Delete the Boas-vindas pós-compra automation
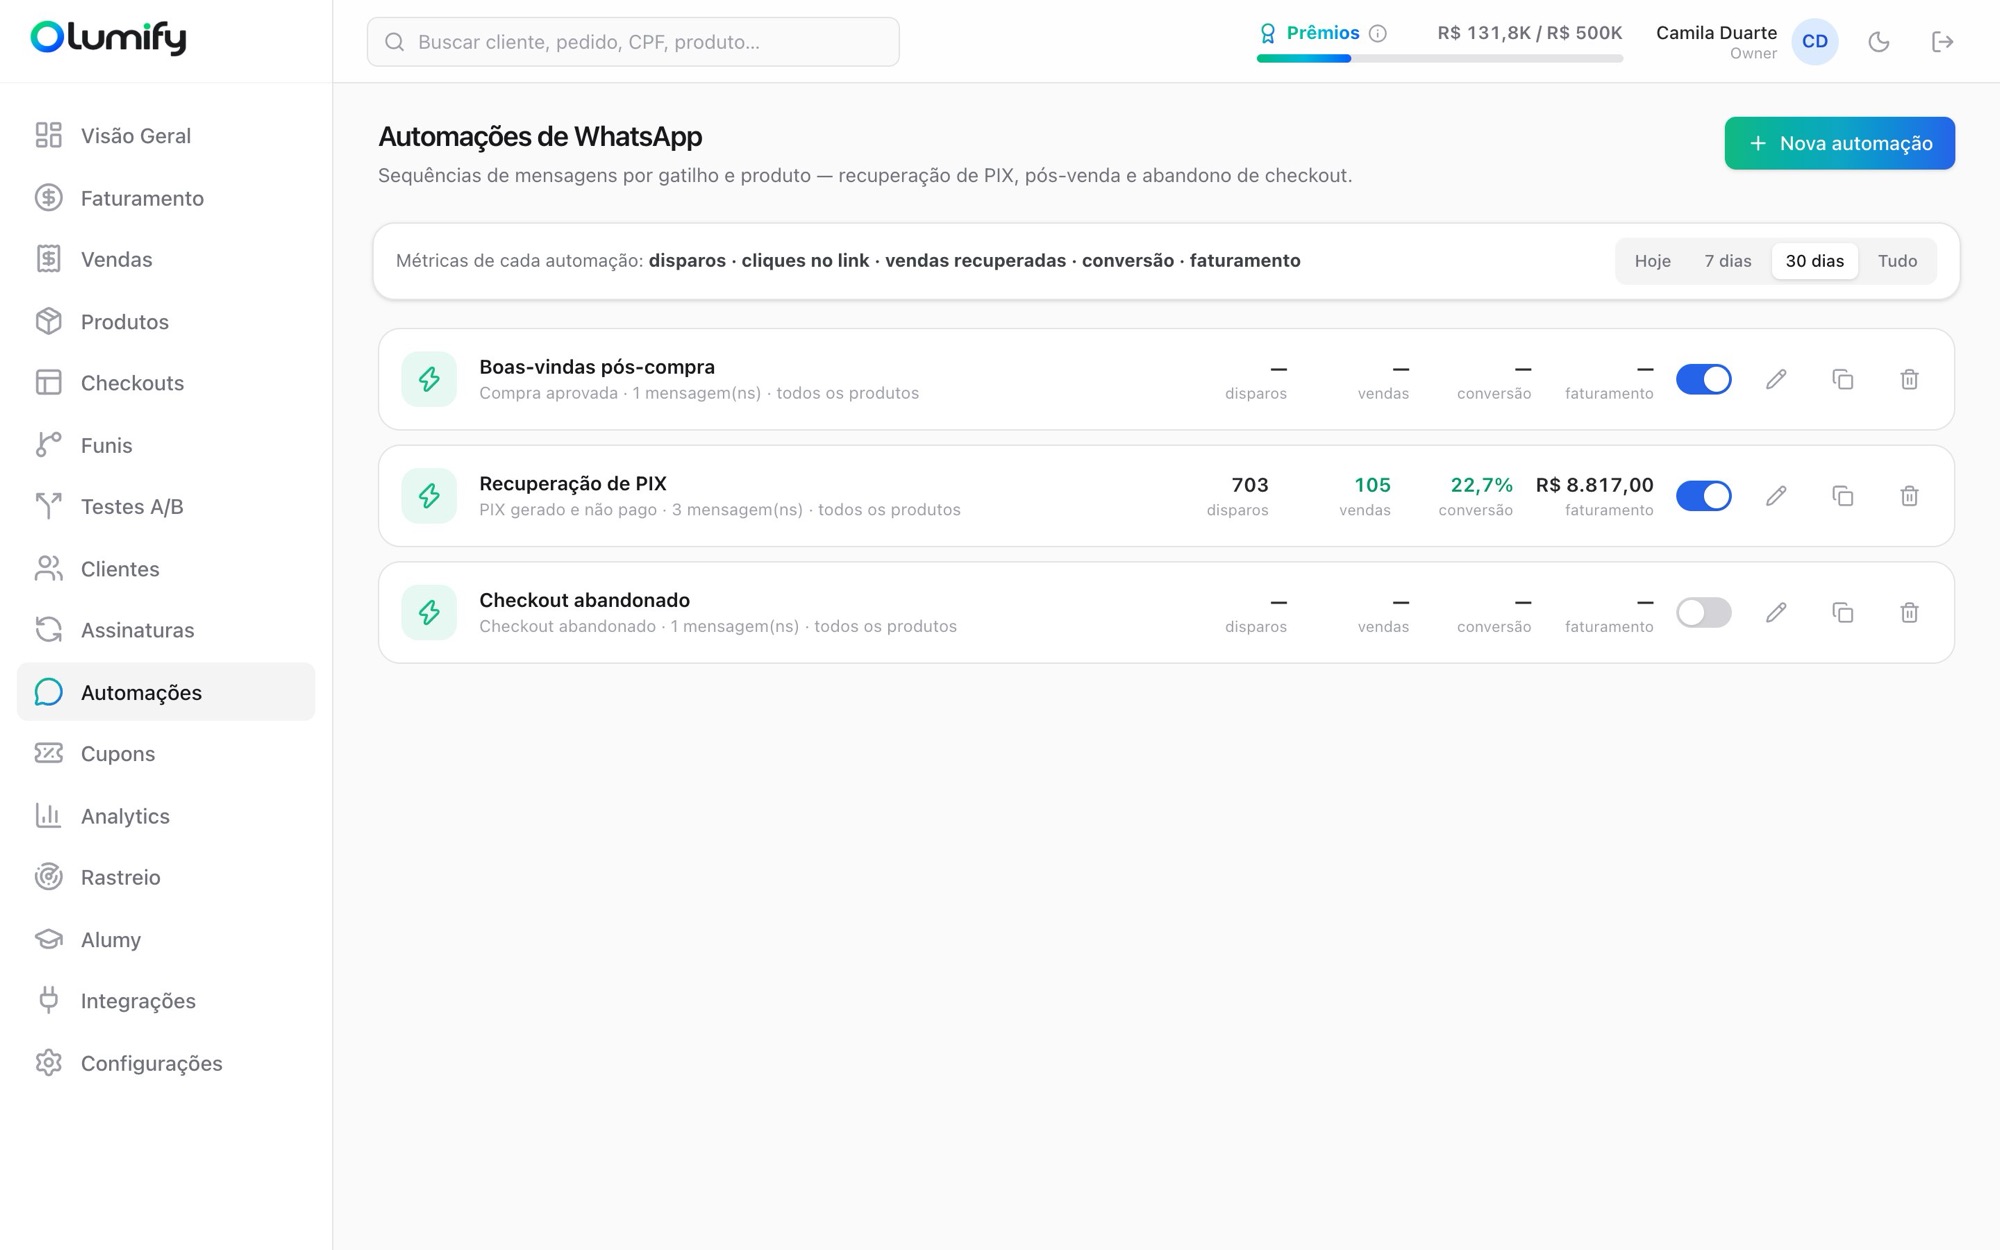This screenshot has width=2000, height=1250. coord(1909,379)
